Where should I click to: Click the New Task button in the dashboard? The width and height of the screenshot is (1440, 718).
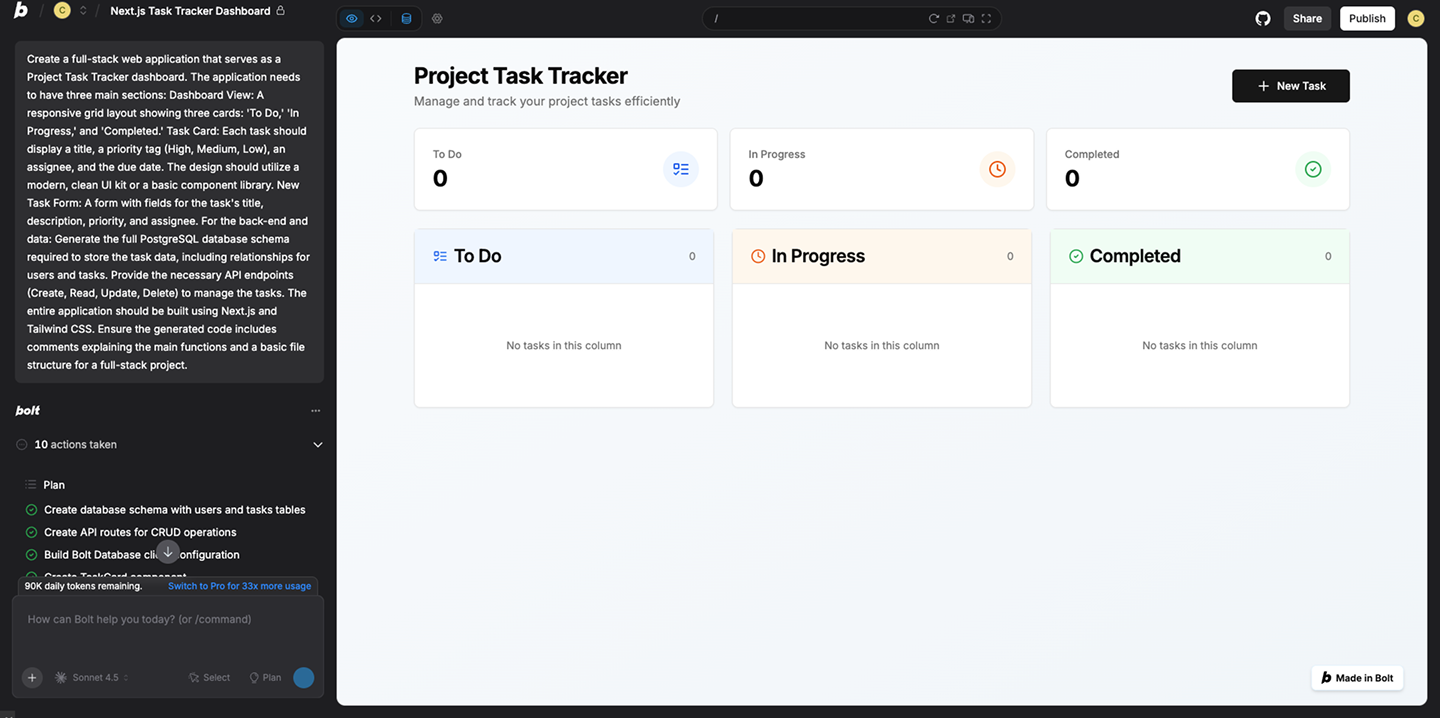click(1290, 86)
